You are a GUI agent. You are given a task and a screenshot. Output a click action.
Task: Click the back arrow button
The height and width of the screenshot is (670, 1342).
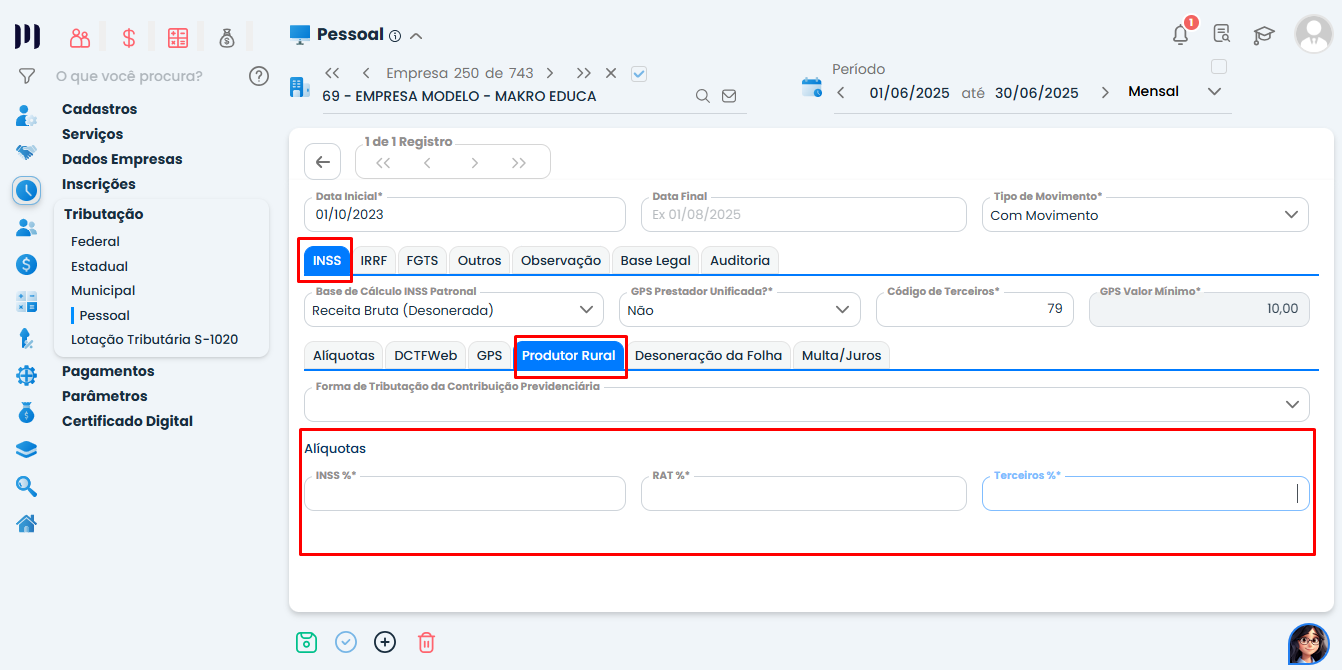click(x=322, y=162)
